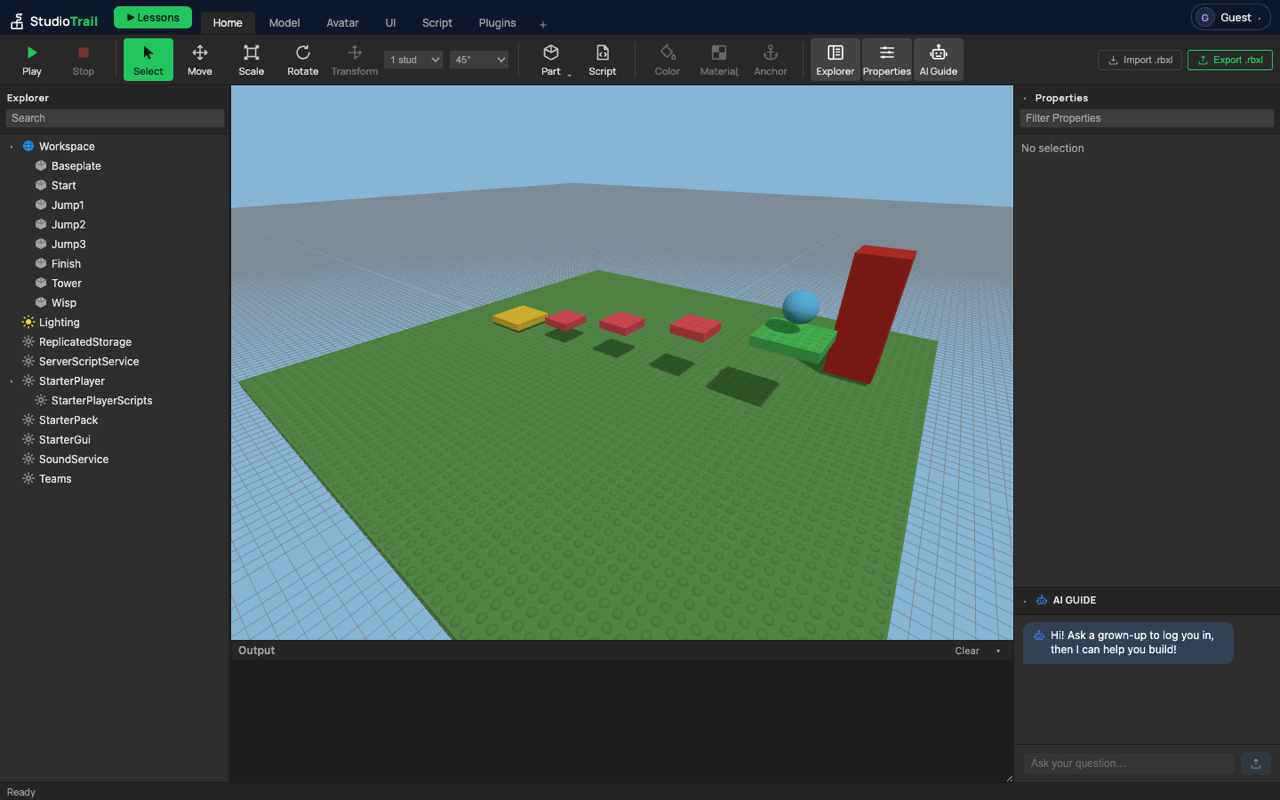1280x800 pixels.
Task: Open the 45° rotation snap dropdown
Action: (x=479, y=60)
